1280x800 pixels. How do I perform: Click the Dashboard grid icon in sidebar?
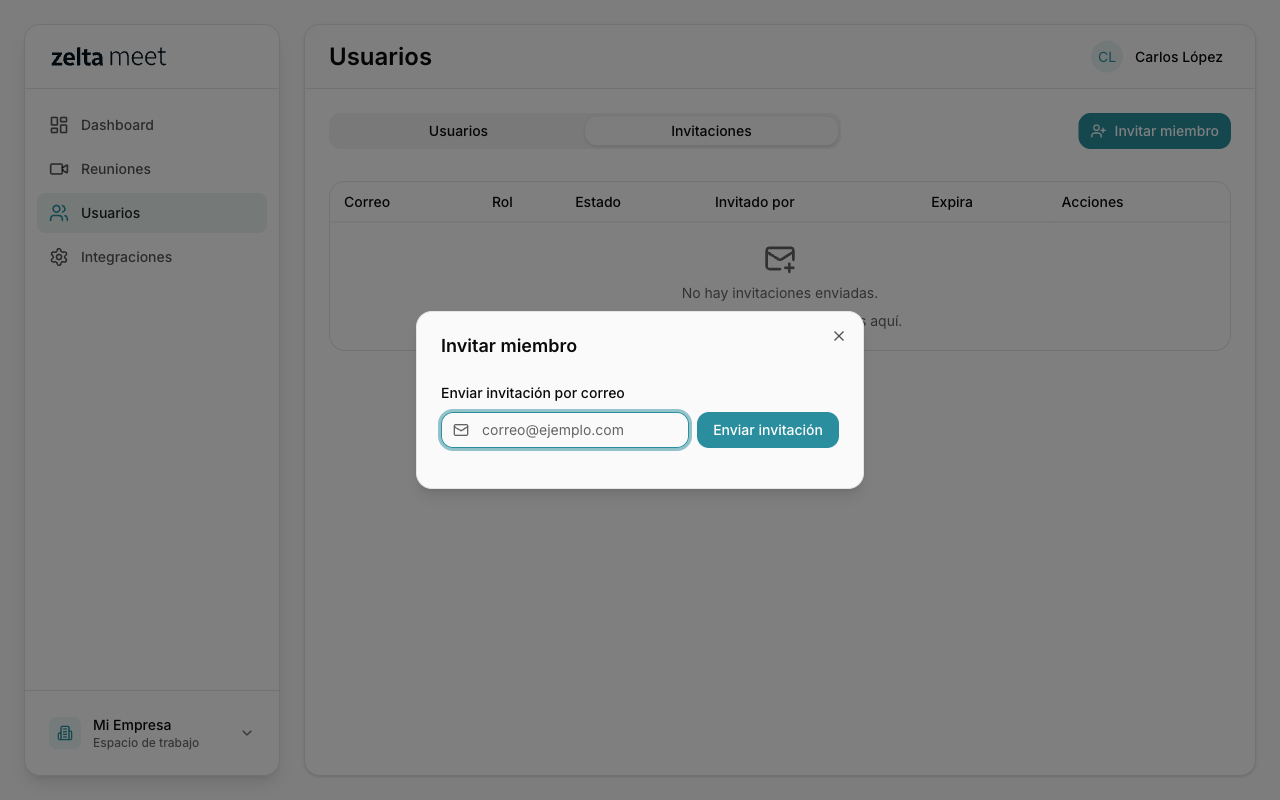pos(59,125)
